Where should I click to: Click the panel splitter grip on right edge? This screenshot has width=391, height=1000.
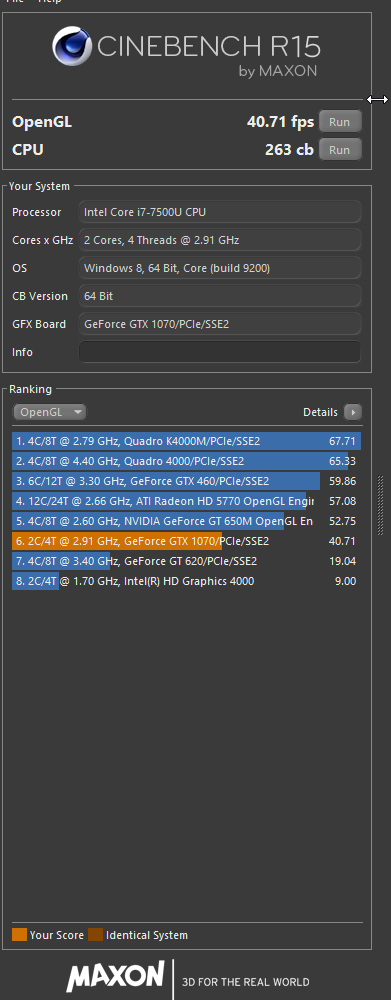click(x=381, y=505)
